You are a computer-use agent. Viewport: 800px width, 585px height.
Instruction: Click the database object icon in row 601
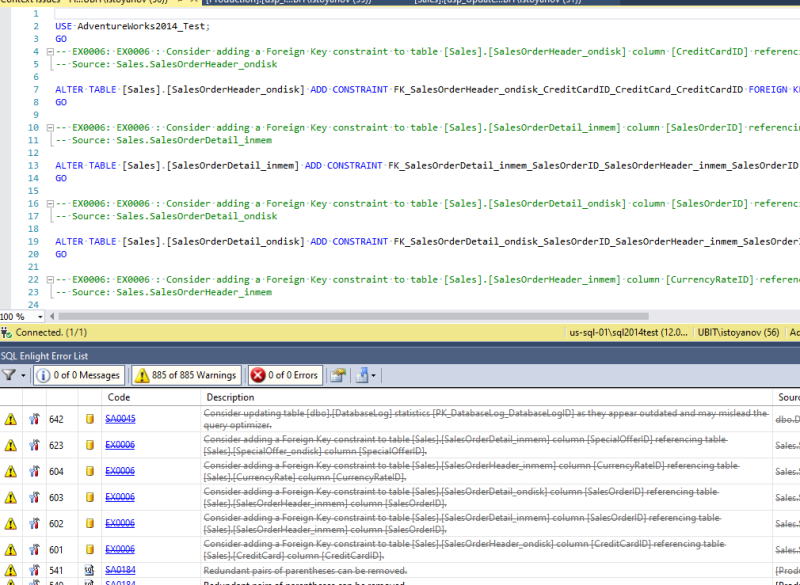coord(90,550)
